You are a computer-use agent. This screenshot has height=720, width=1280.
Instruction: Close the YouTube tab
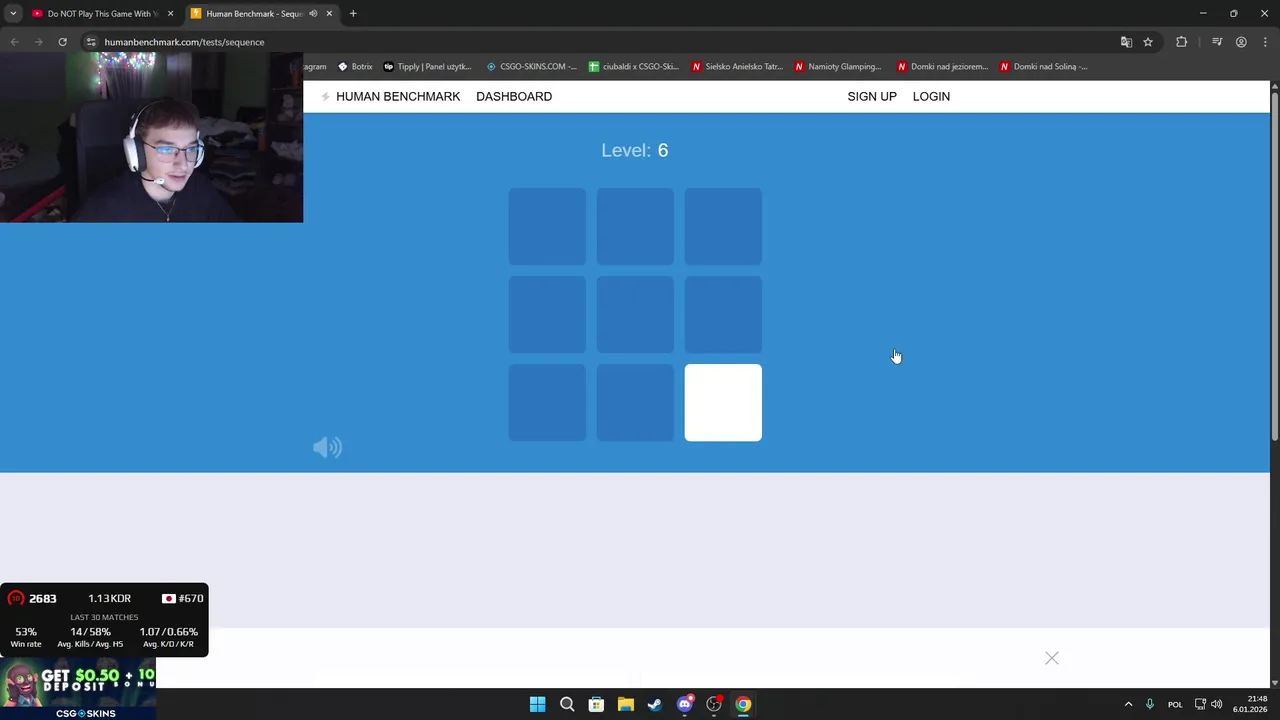click(x=170, y=14)
